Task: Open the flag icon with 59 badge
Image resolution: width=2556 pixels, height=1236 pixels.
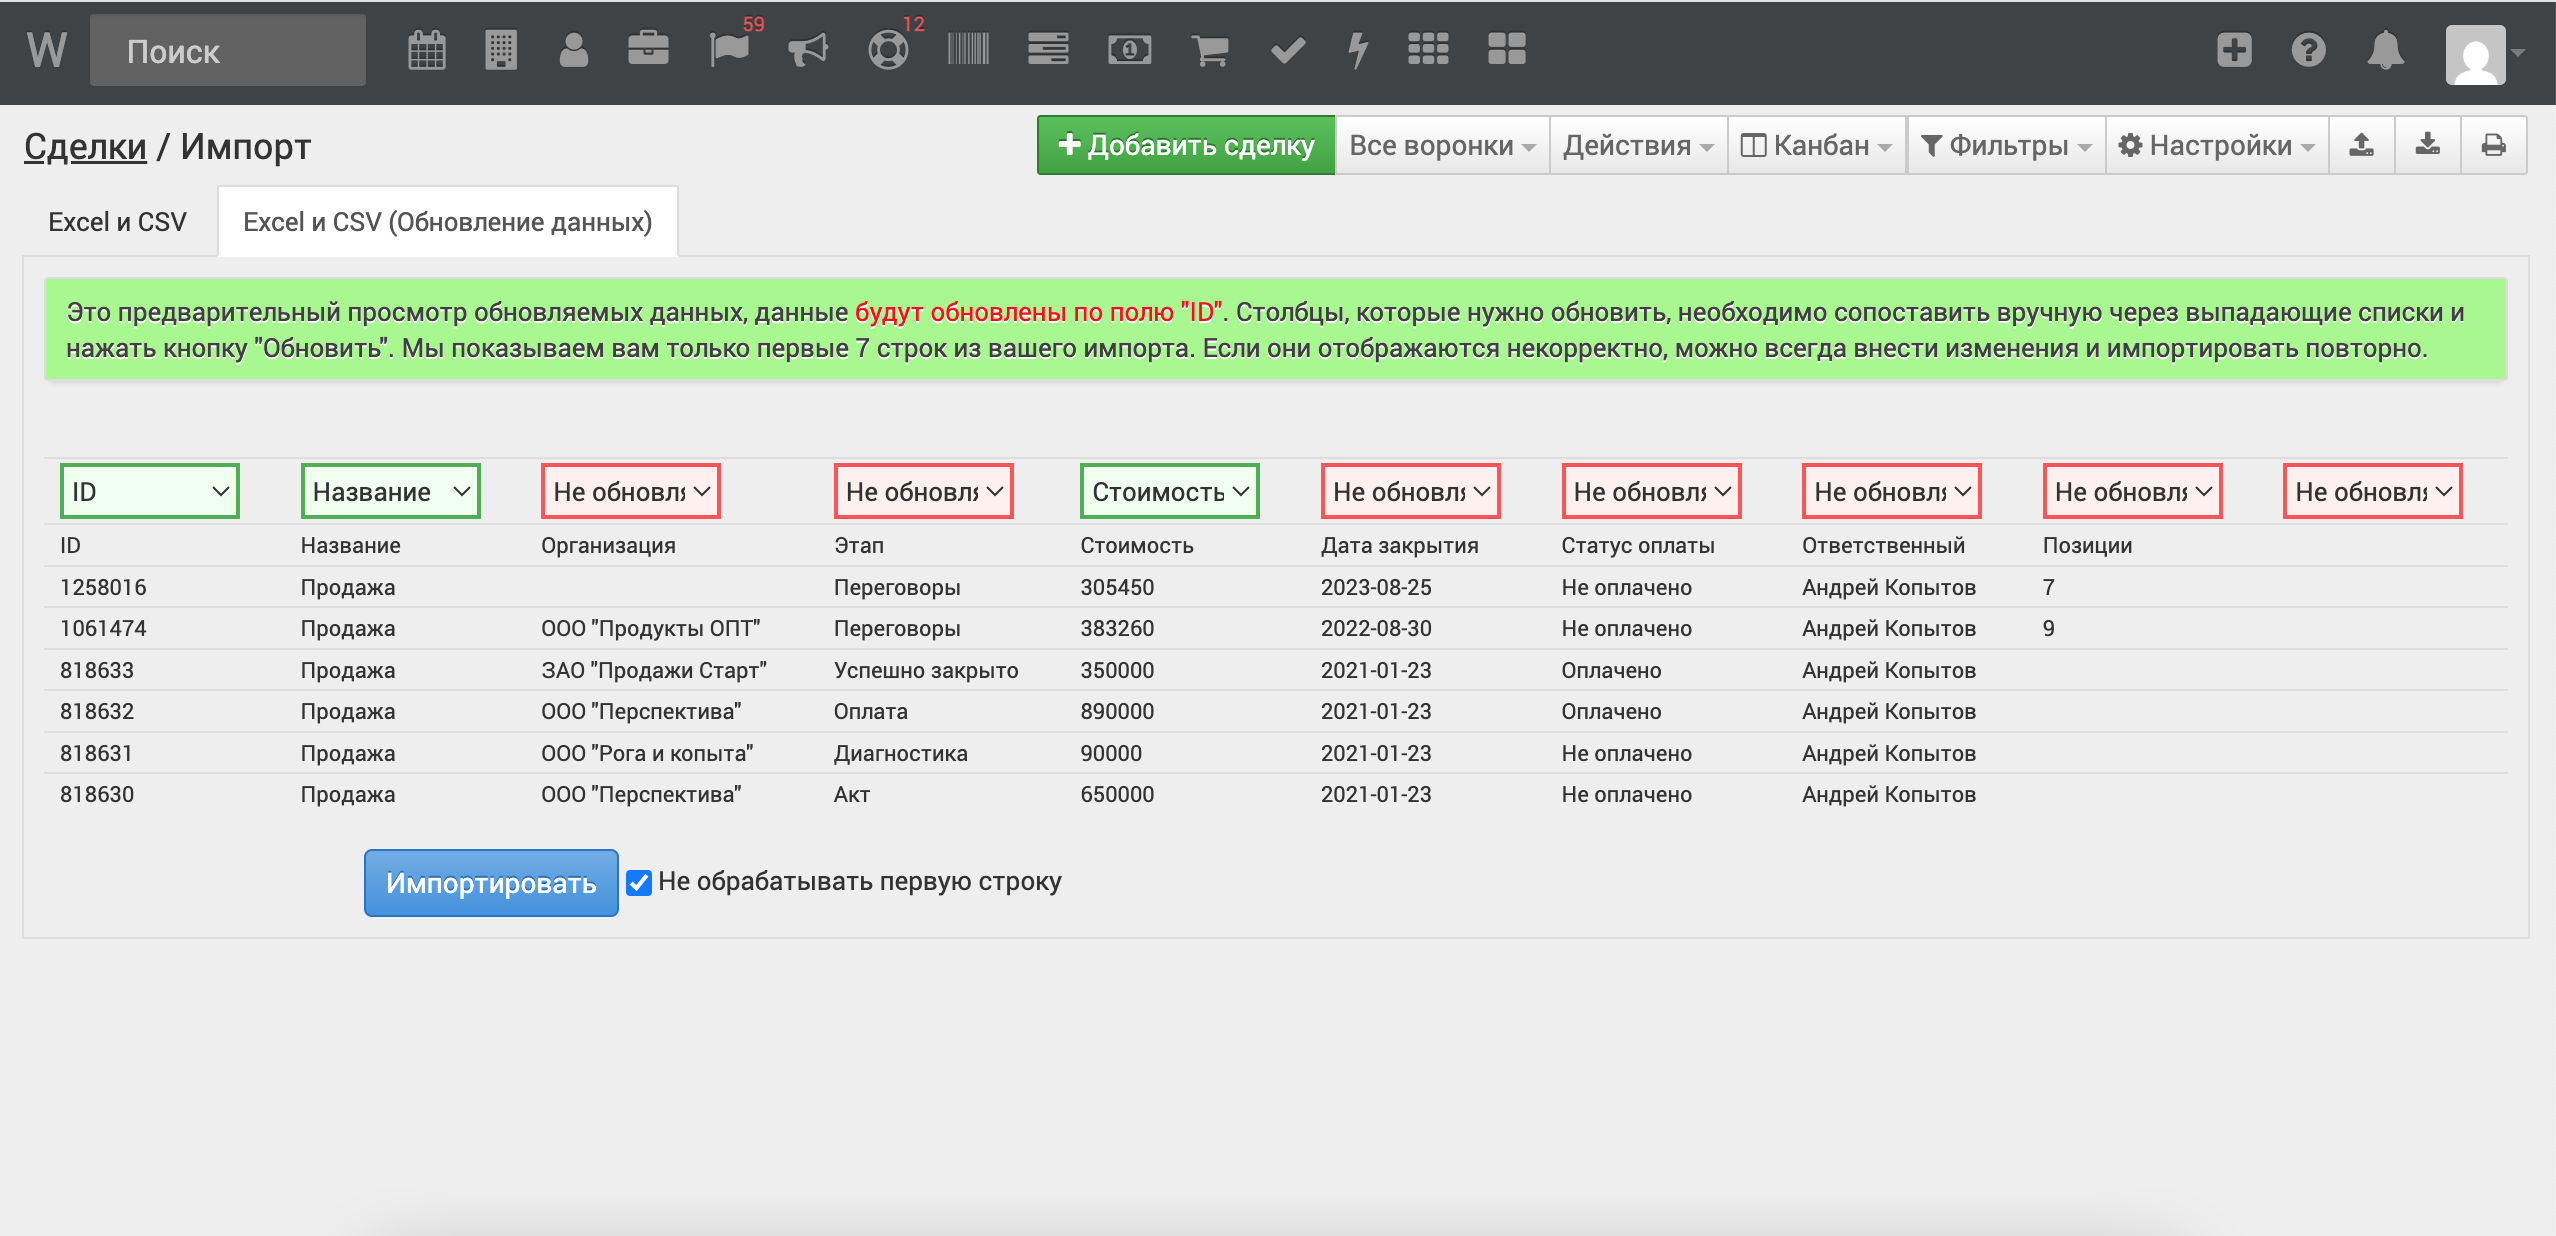Action: (x=729, y=50)
